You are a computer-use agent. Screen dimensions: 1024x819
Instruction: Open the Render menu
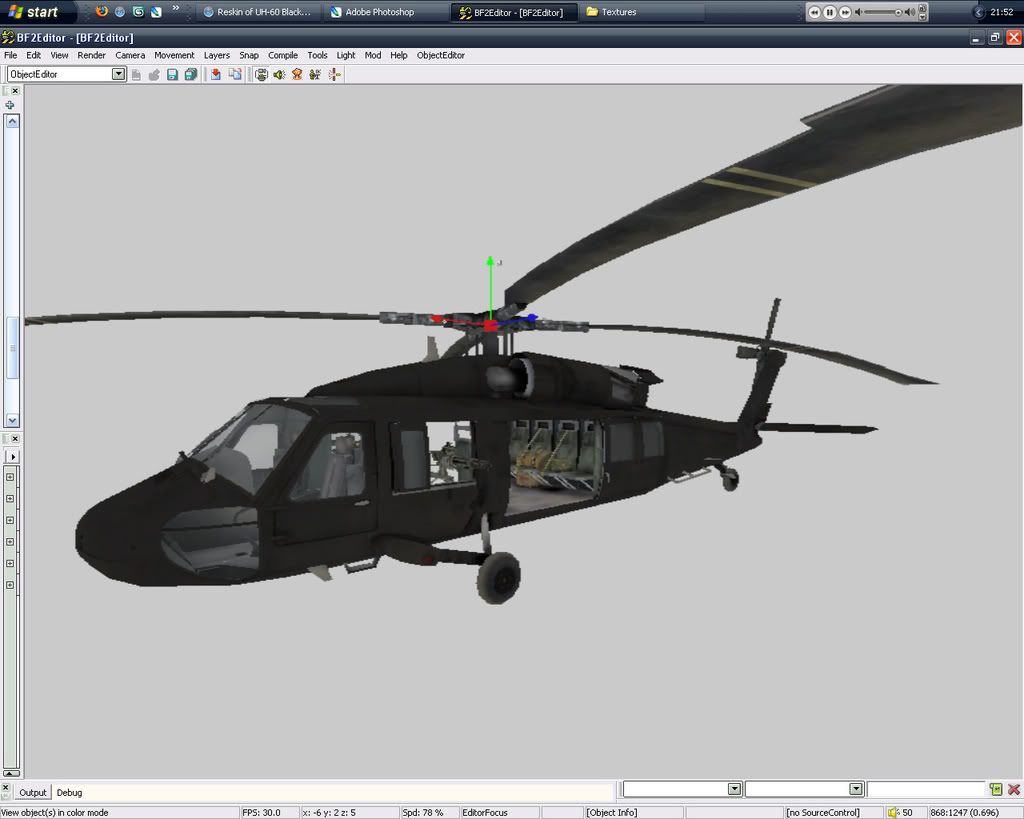click(x=91, y=55)
